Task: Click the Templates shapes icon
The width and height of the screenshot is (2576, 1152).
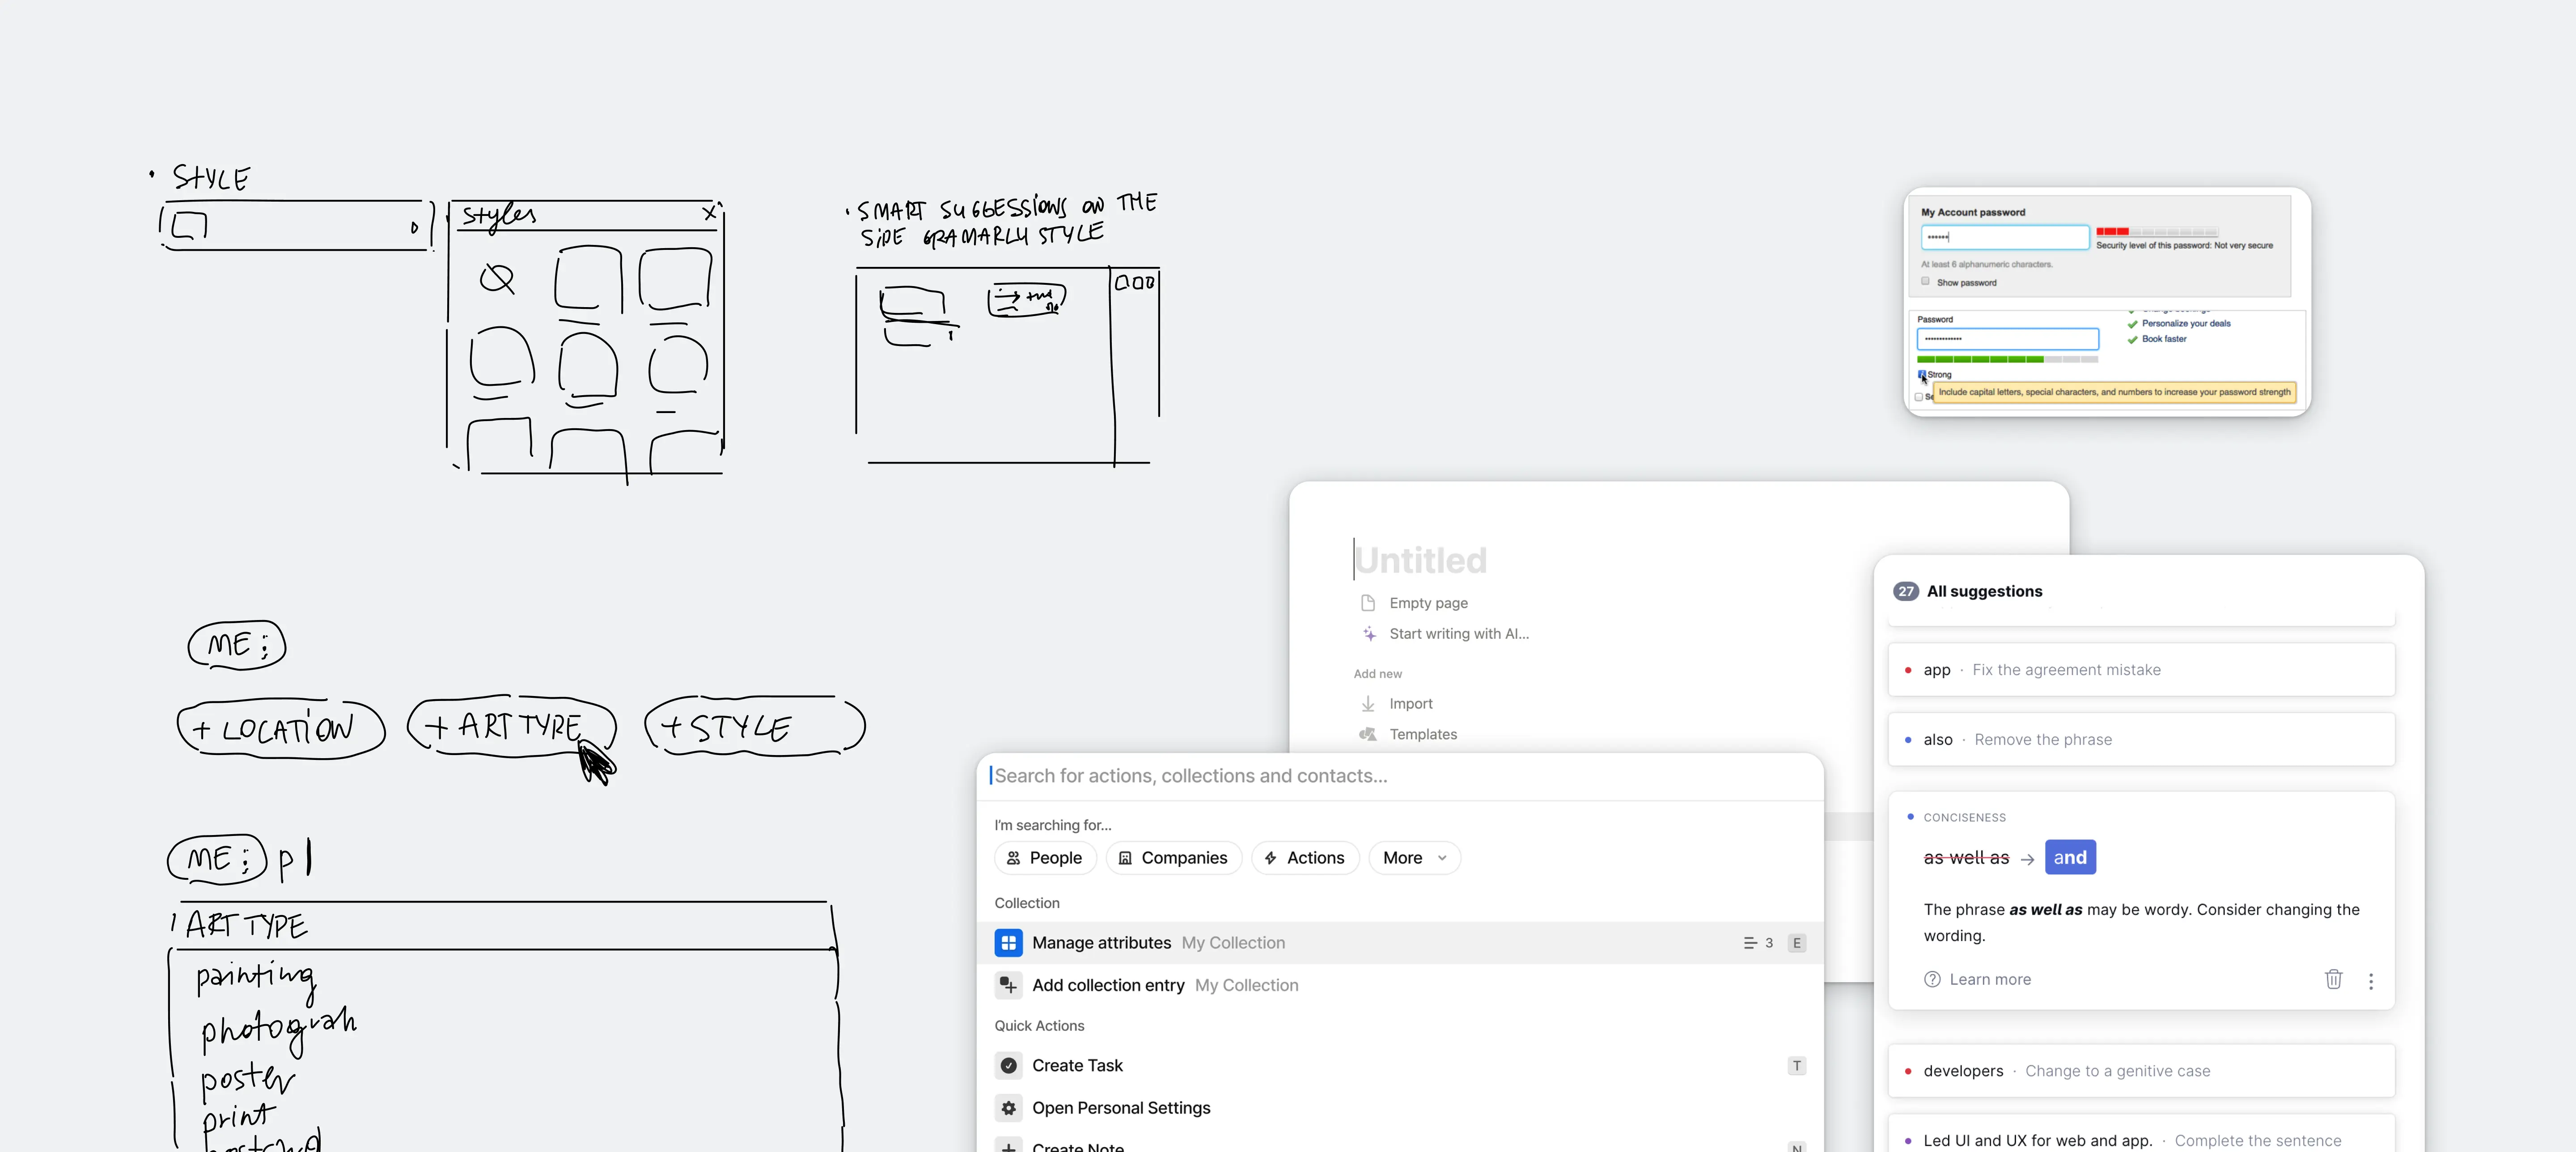Action: click(1367, 734)
